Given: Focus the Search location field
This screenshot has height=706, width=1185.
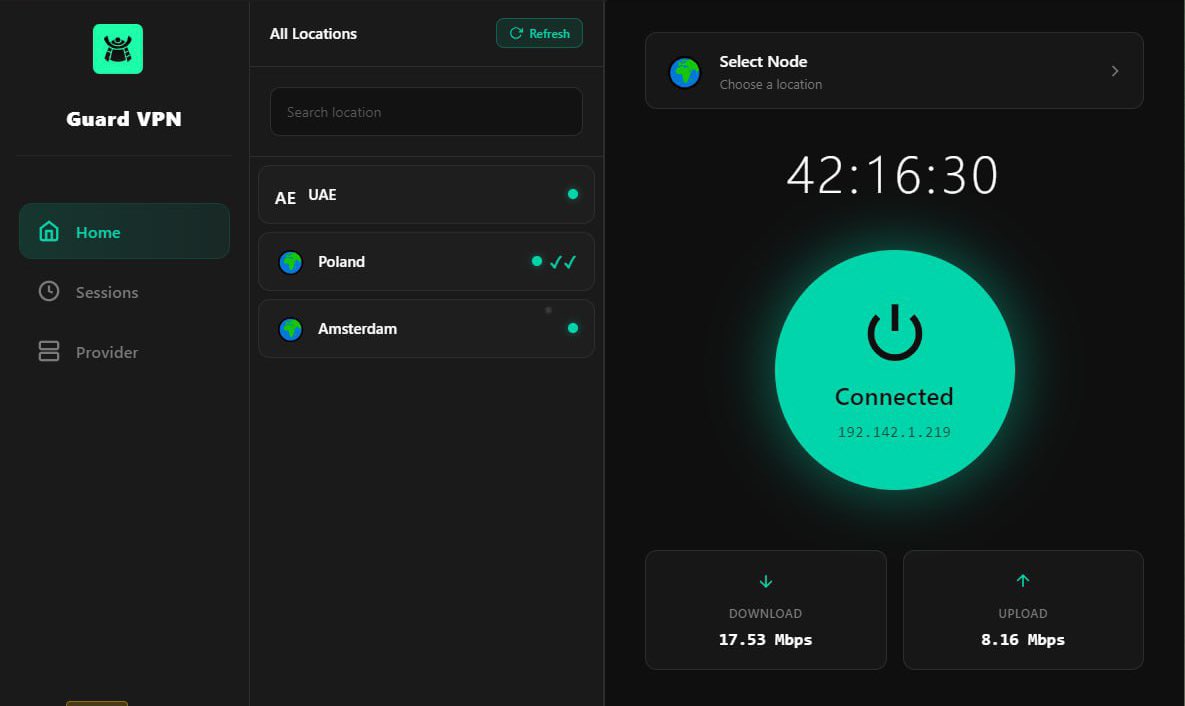Looking at the screenshot, I should point(426,112).
